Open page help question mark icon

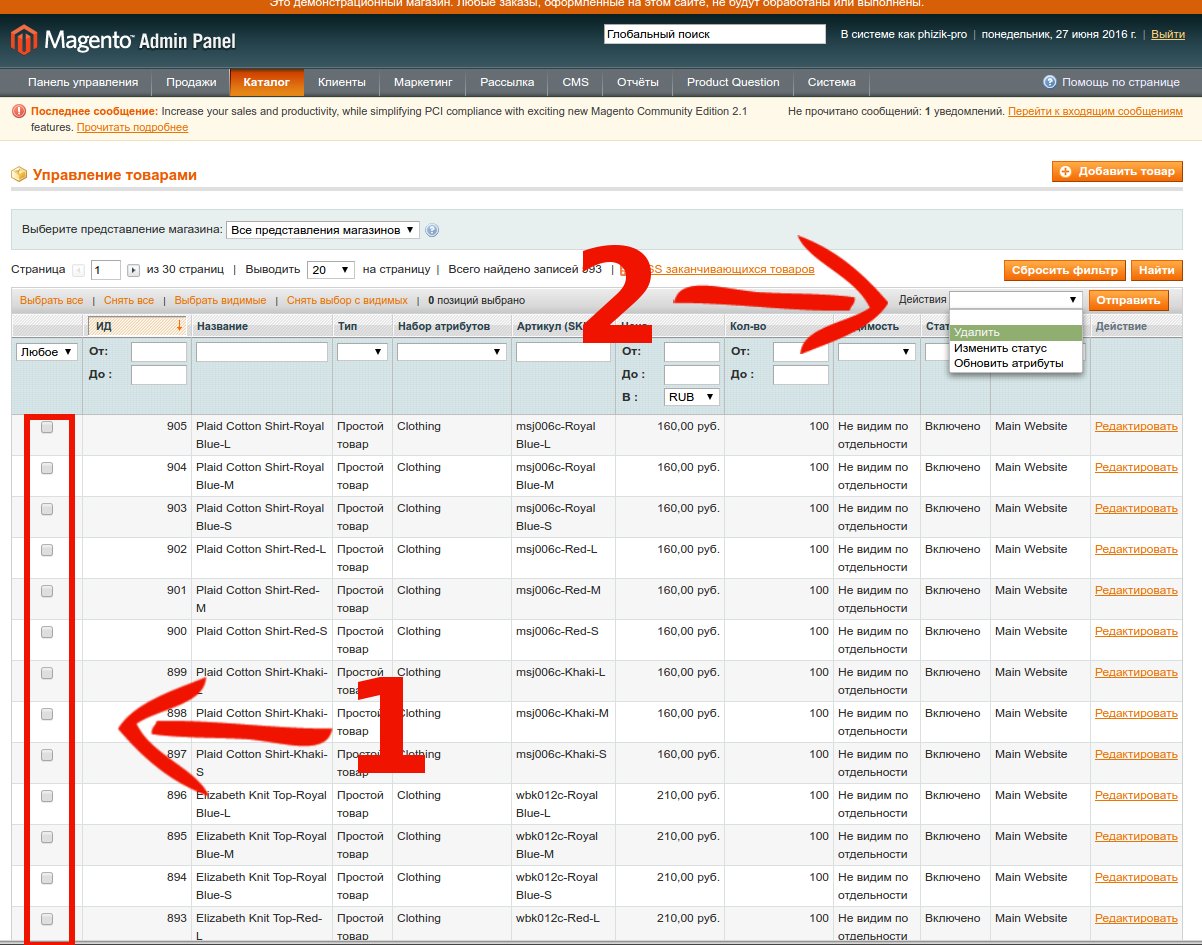[1049, 82]
